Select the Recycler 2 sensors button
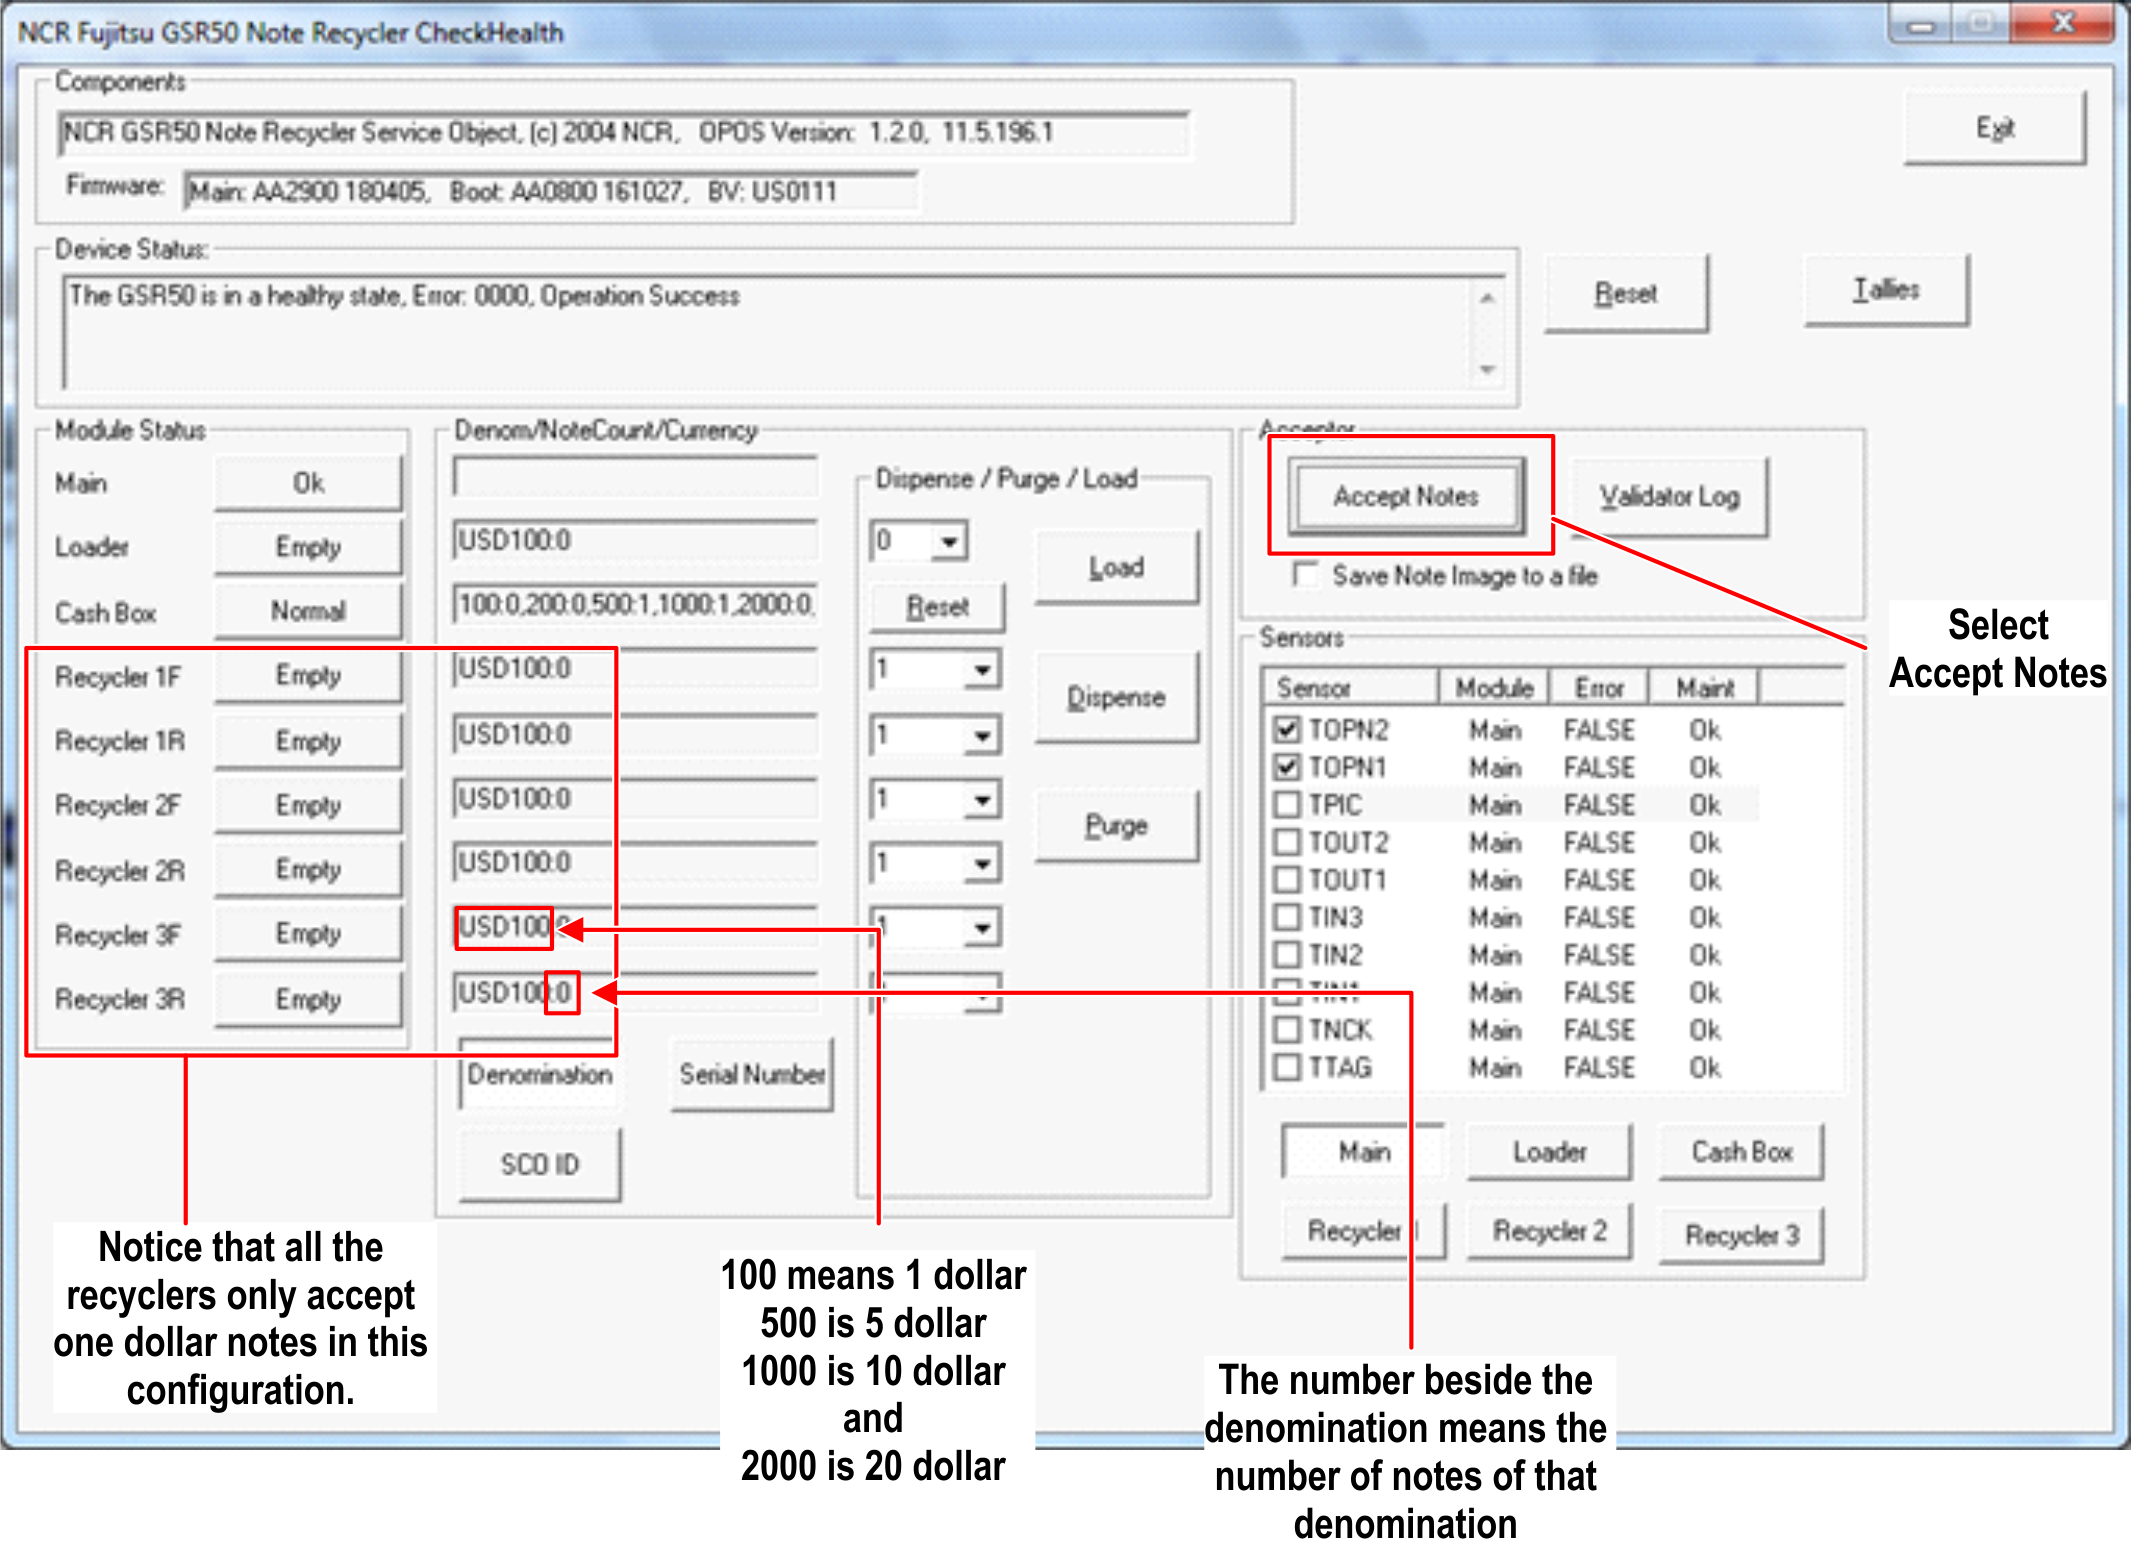 click(x=1549, y=1232)
